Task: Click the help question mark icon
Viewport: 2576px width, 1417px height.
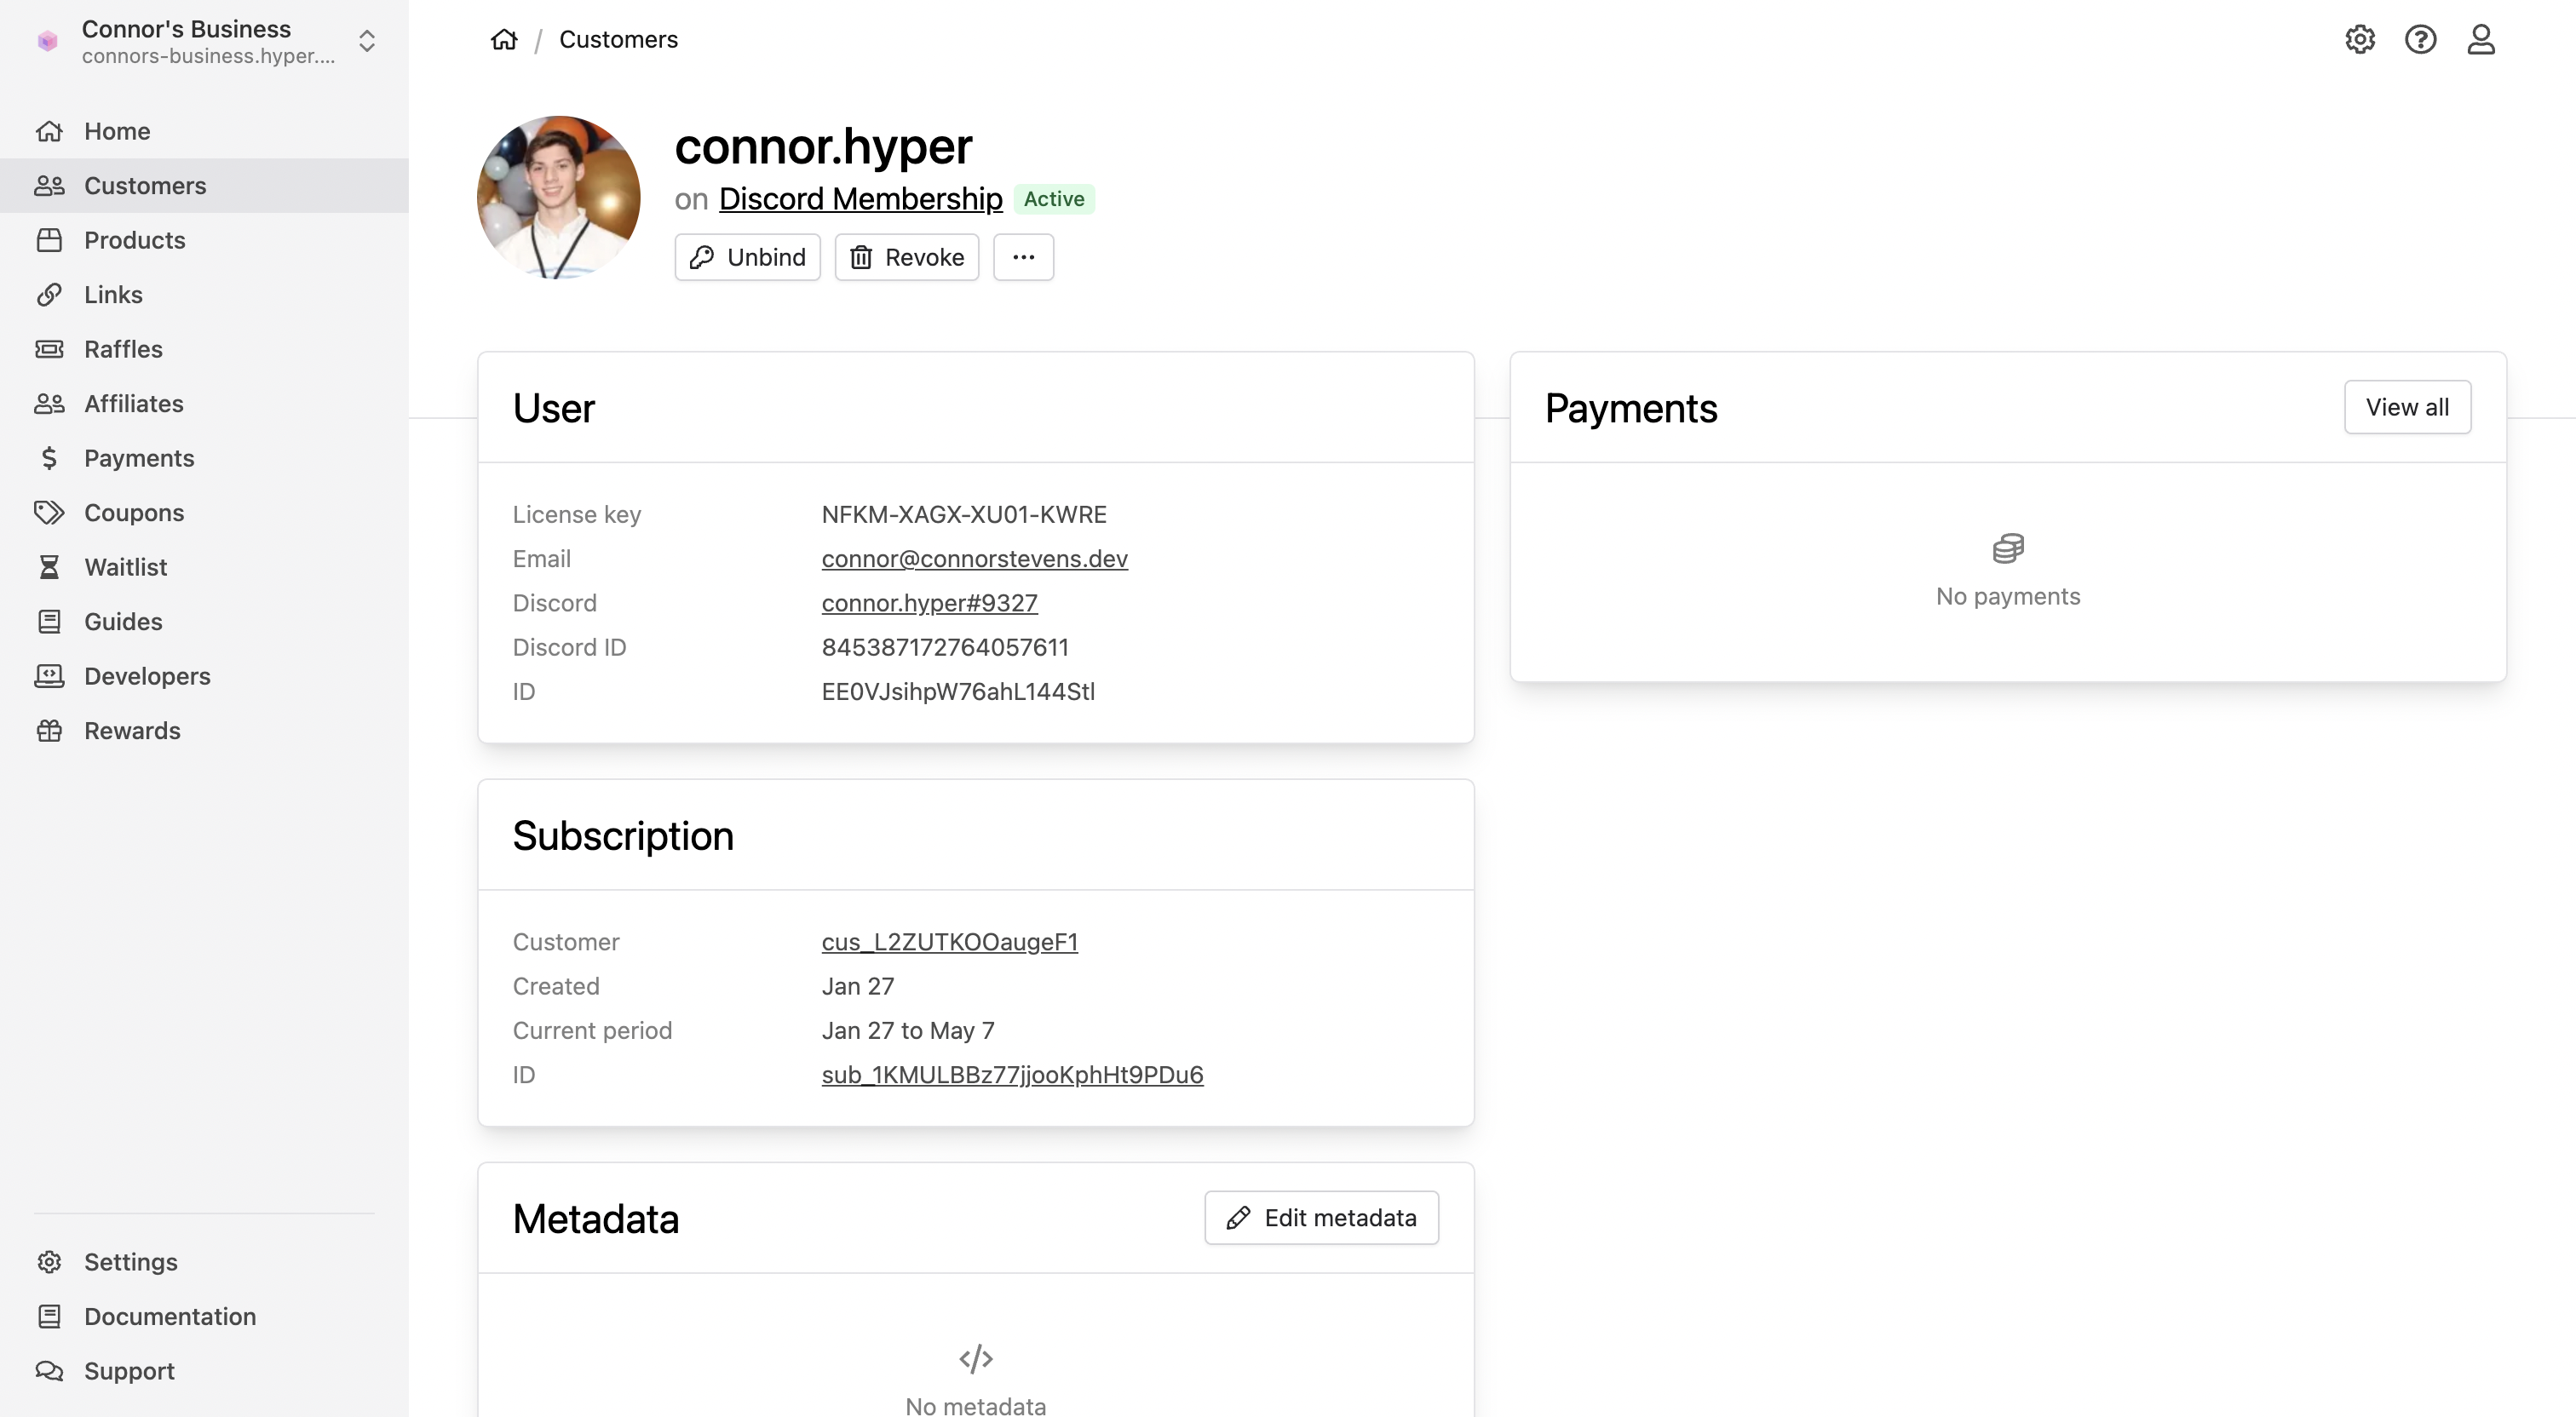Action: point(2420,39)
